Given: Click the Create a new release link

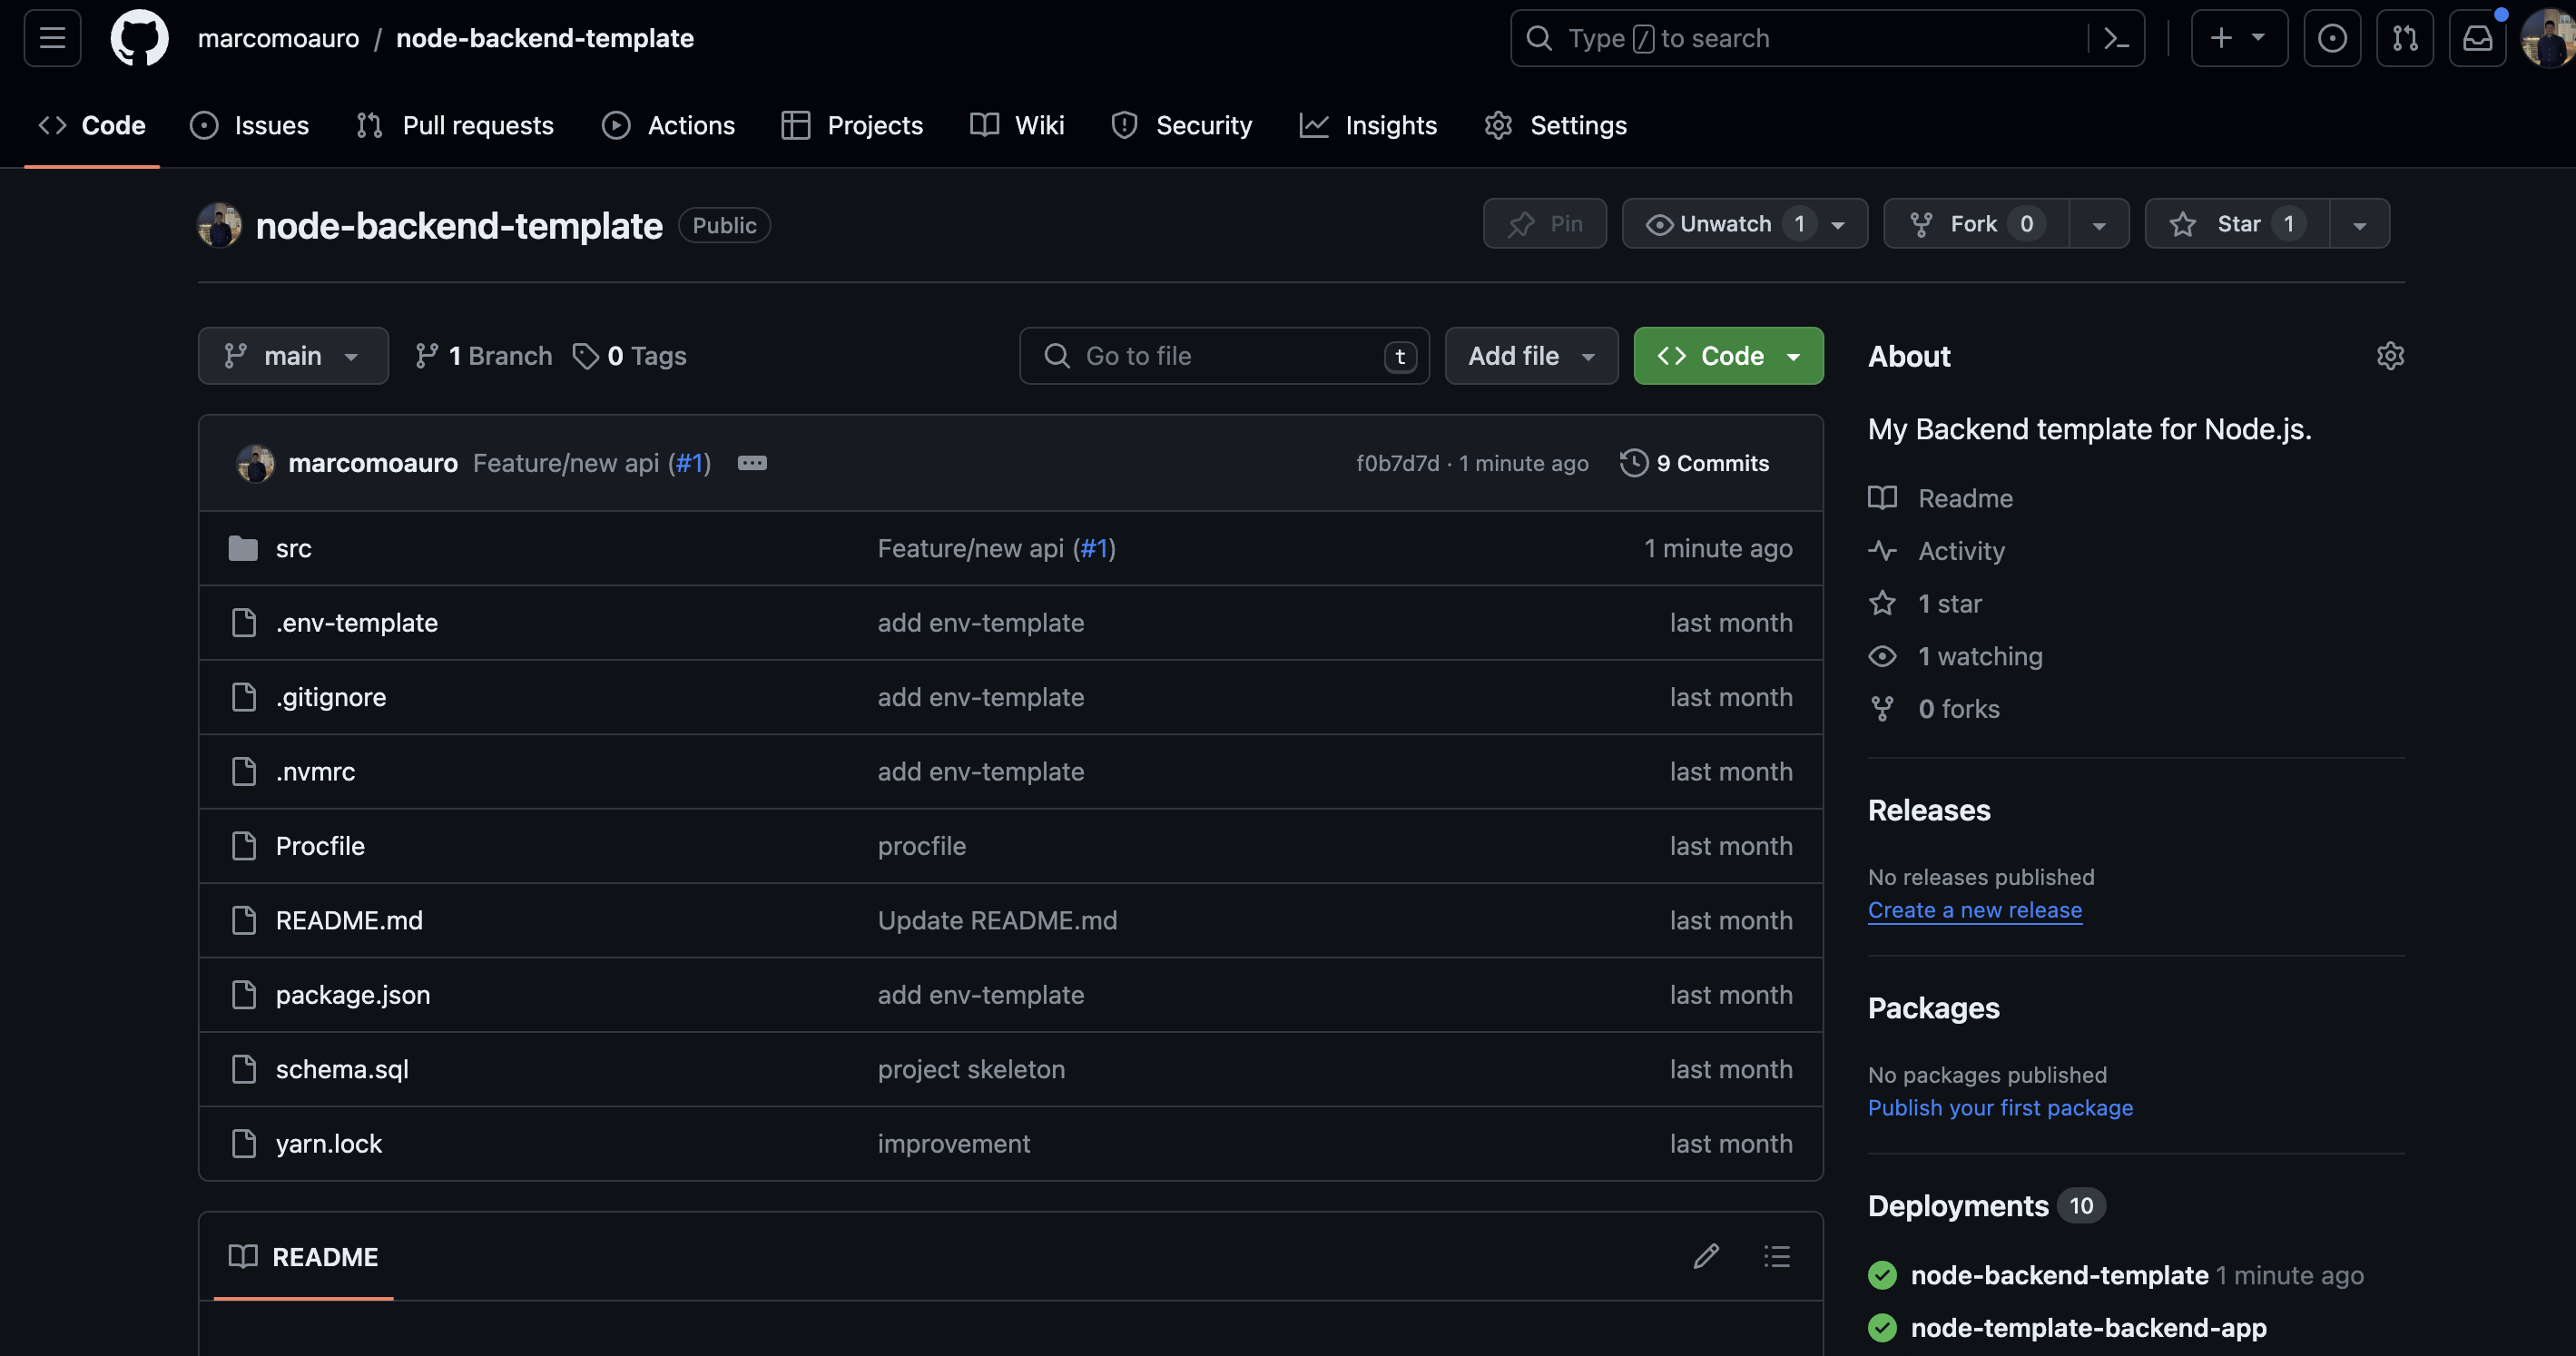Looking at the screenshot, I should click(x=1975, y=910).
